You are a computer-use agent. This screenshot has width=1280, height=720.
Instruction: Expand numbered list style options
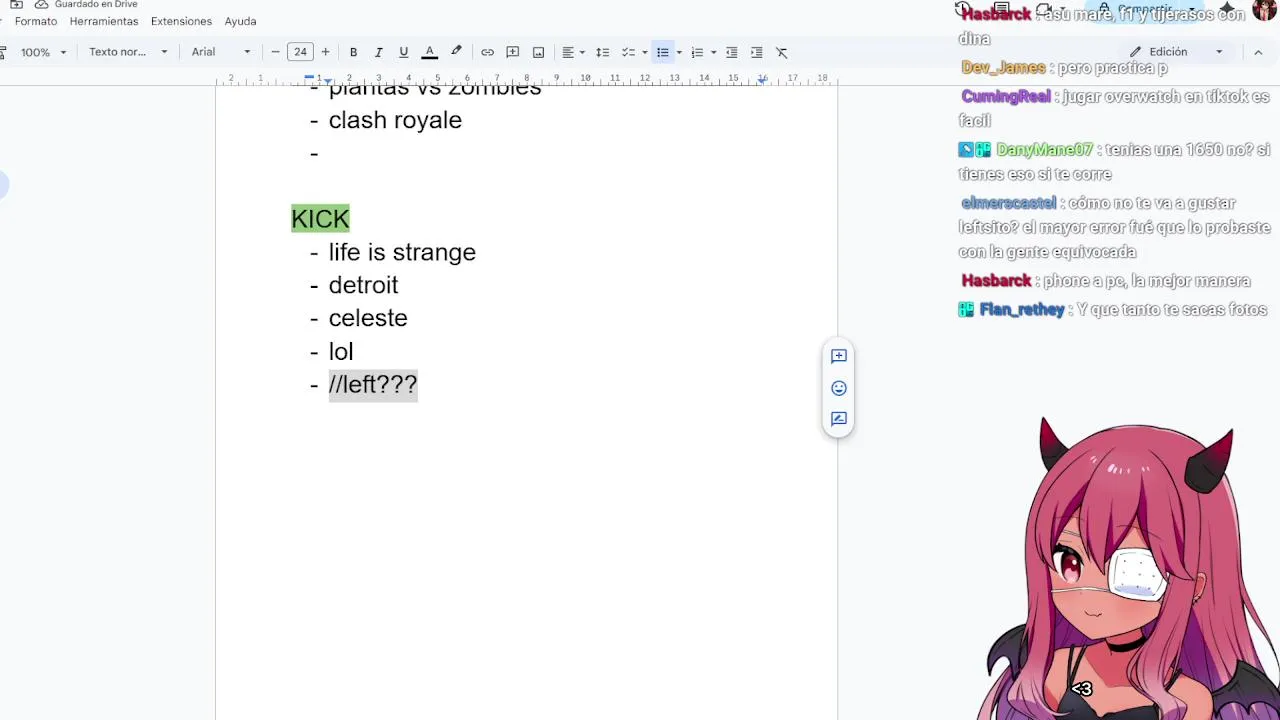point(713,52)
